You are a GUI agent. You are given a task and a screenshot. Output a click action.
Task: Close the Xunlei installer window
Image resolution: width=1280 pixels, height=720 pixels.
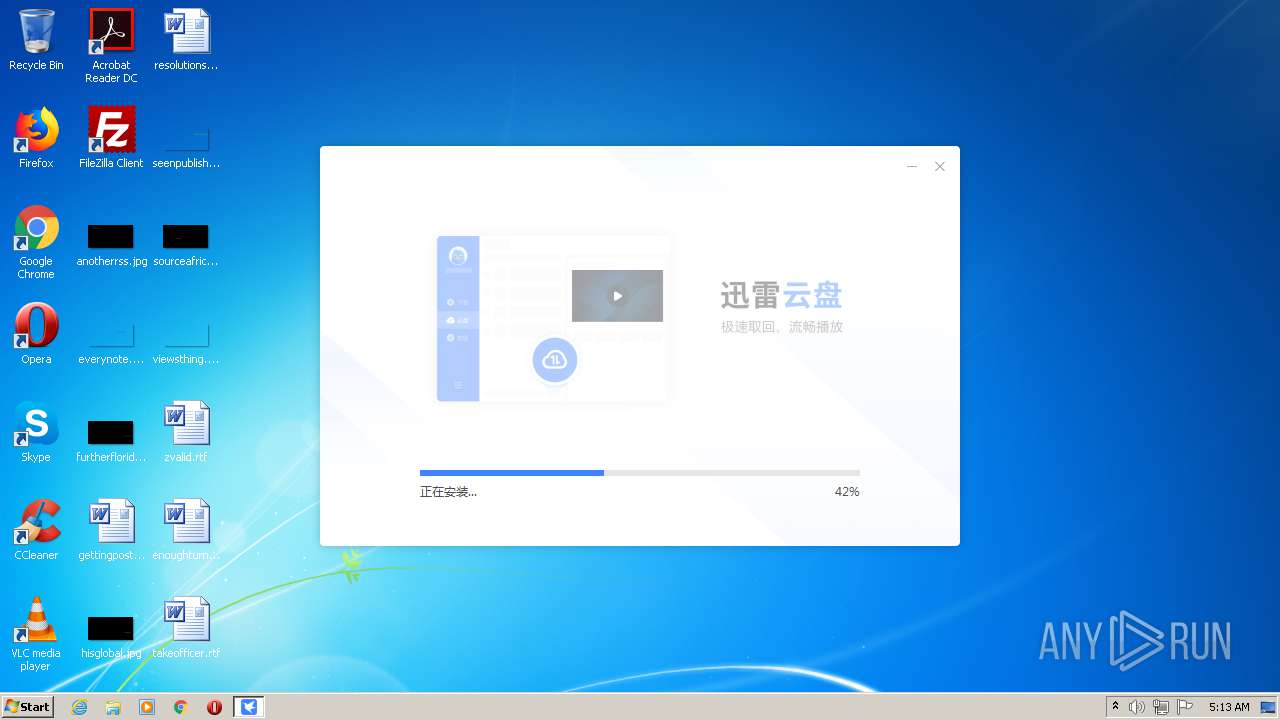pyautogui.click(x=940, y=166)
